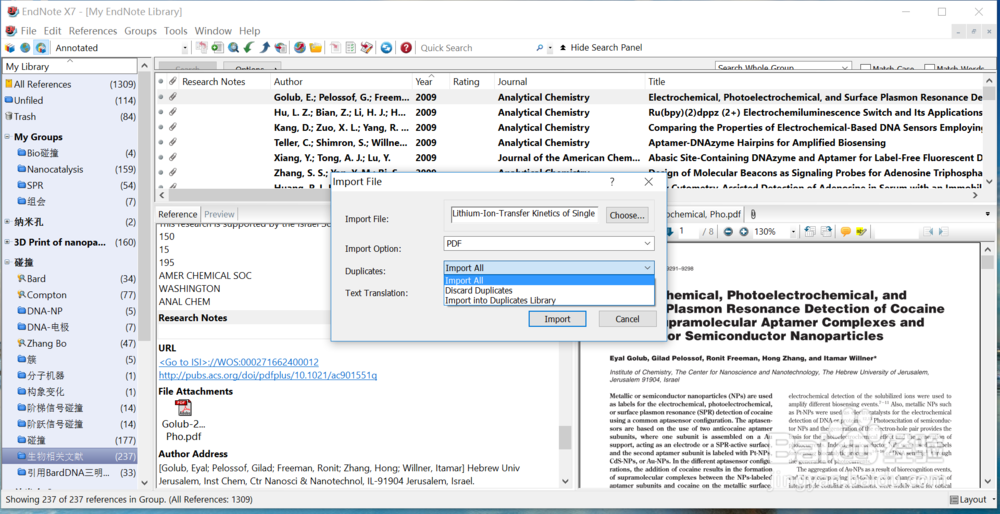Expand the 3D Print of nanopa... group set
The height and width of the screenshot is (514, 1000).
click(8, 242)
